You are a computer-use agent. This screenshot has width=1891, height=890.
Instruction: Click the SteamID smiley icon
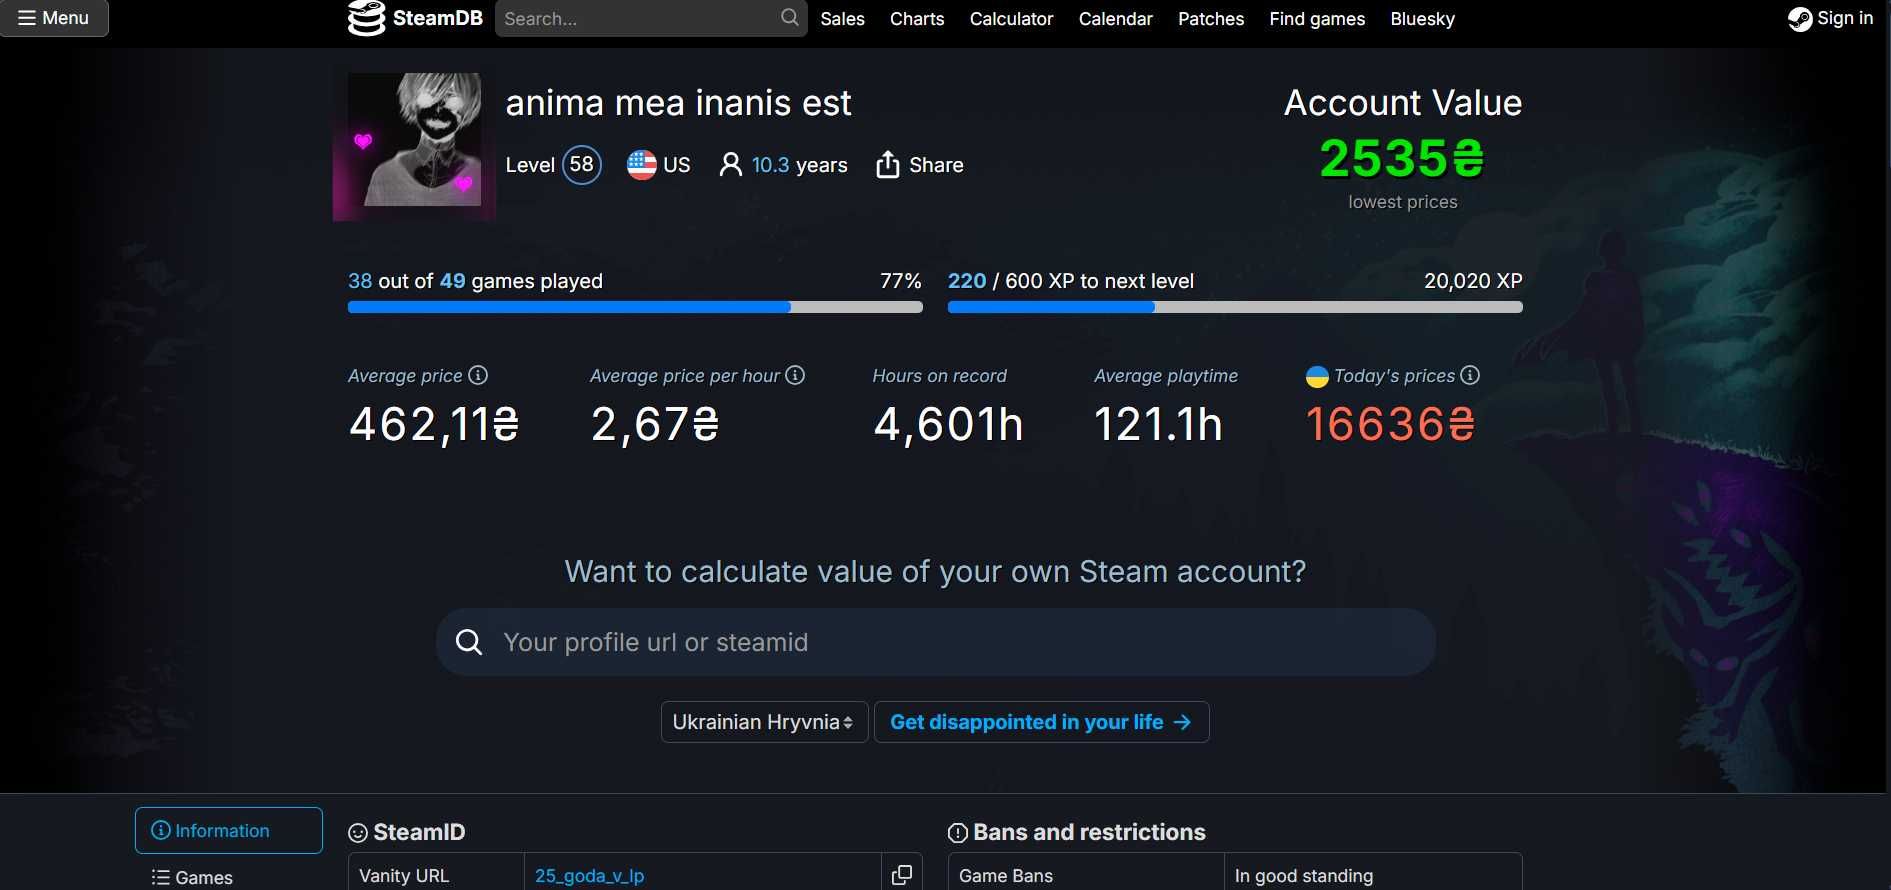click(358, 833)
